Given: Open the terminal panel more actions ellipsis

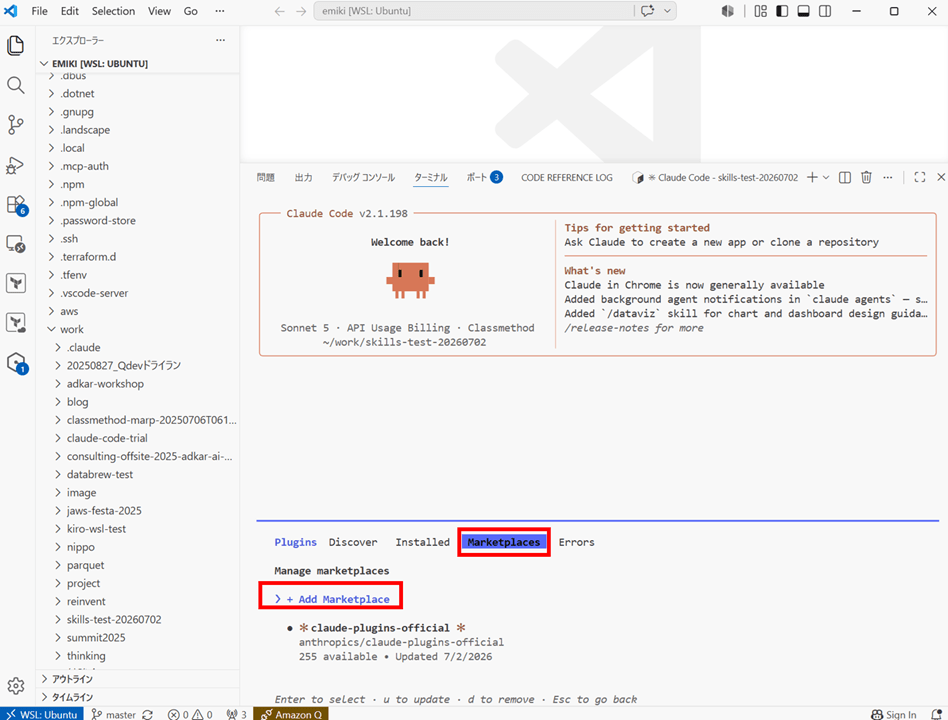Looking at the screenshot, I should [x=888, y=177].
